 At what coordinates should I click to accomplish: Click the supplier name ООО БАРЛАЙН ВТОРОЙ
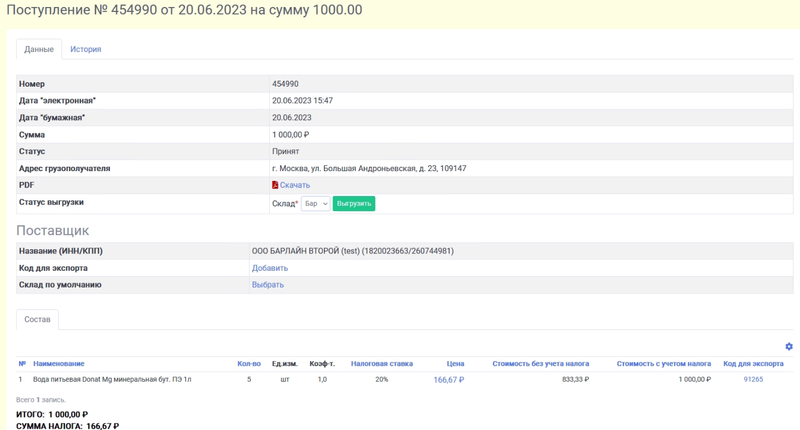(353, 251)
